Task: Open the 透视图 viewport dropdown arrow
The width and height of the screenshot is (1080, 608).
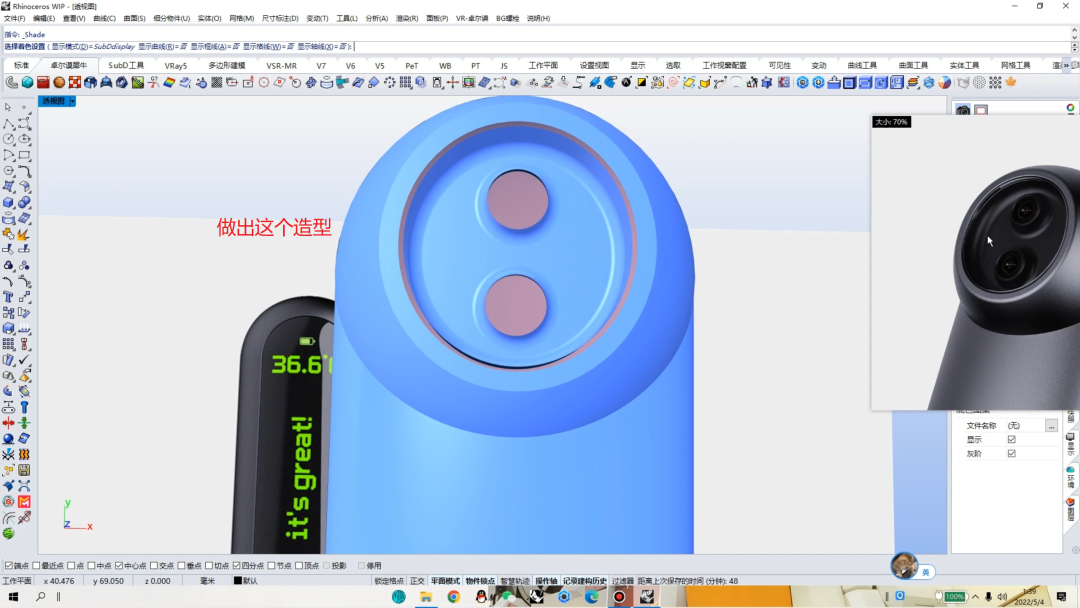Action: click(72, 101)
